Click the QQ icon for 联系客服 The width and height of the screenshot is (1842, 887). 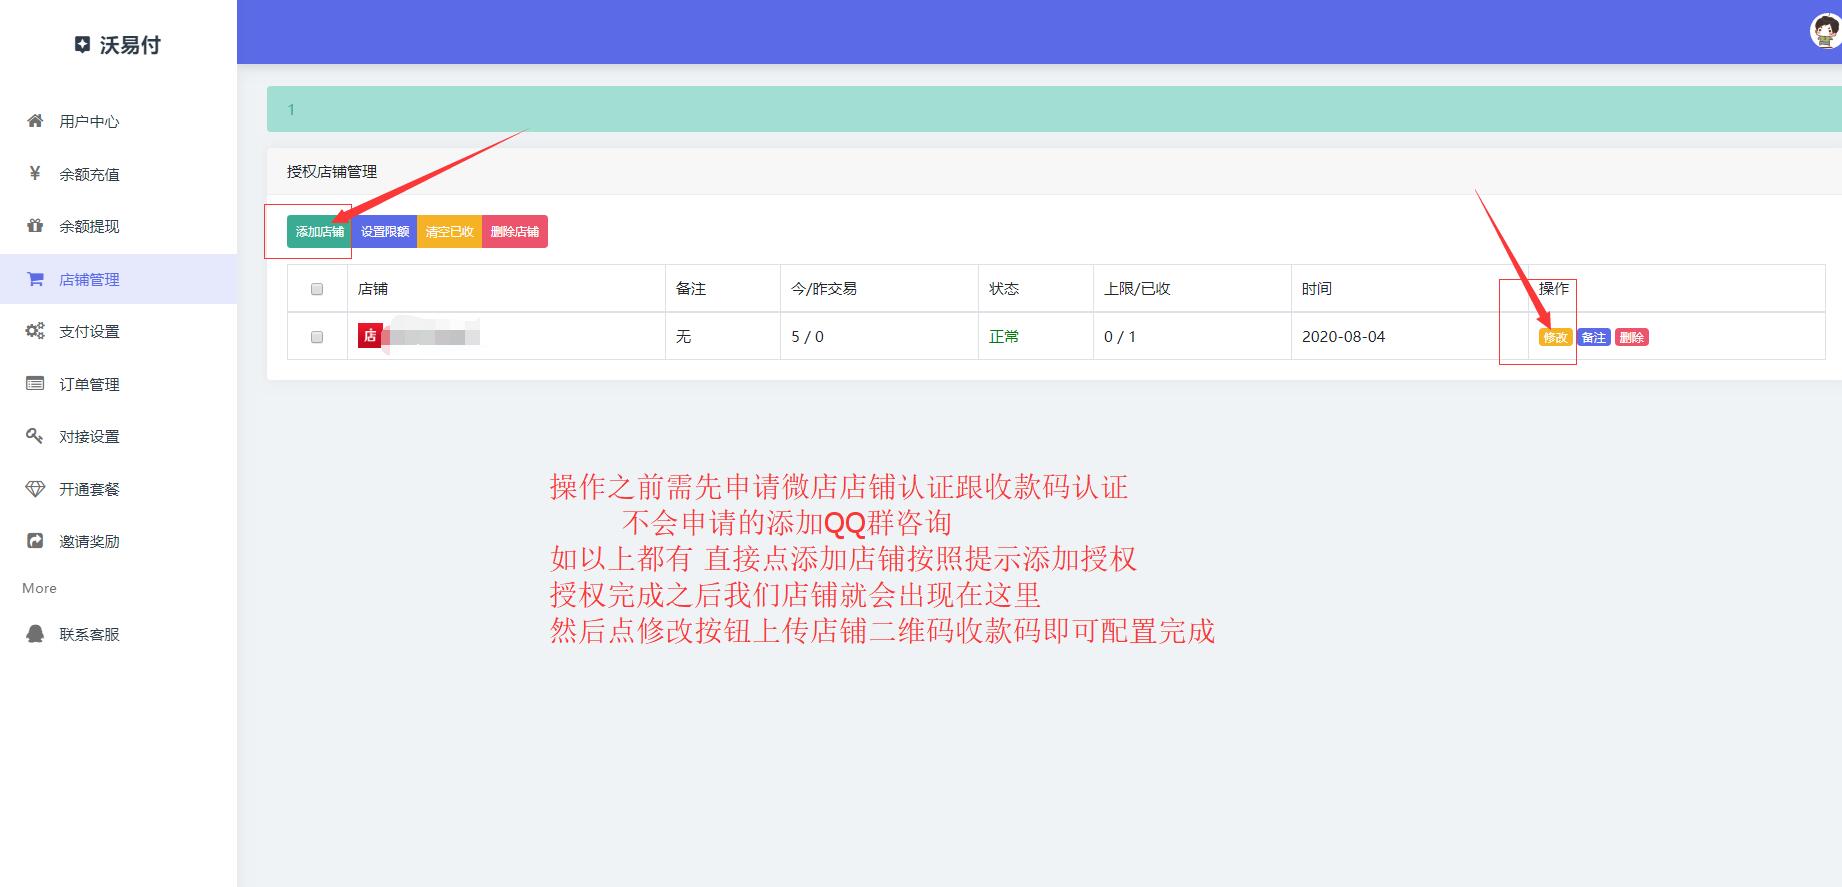[x=35, y=634]
